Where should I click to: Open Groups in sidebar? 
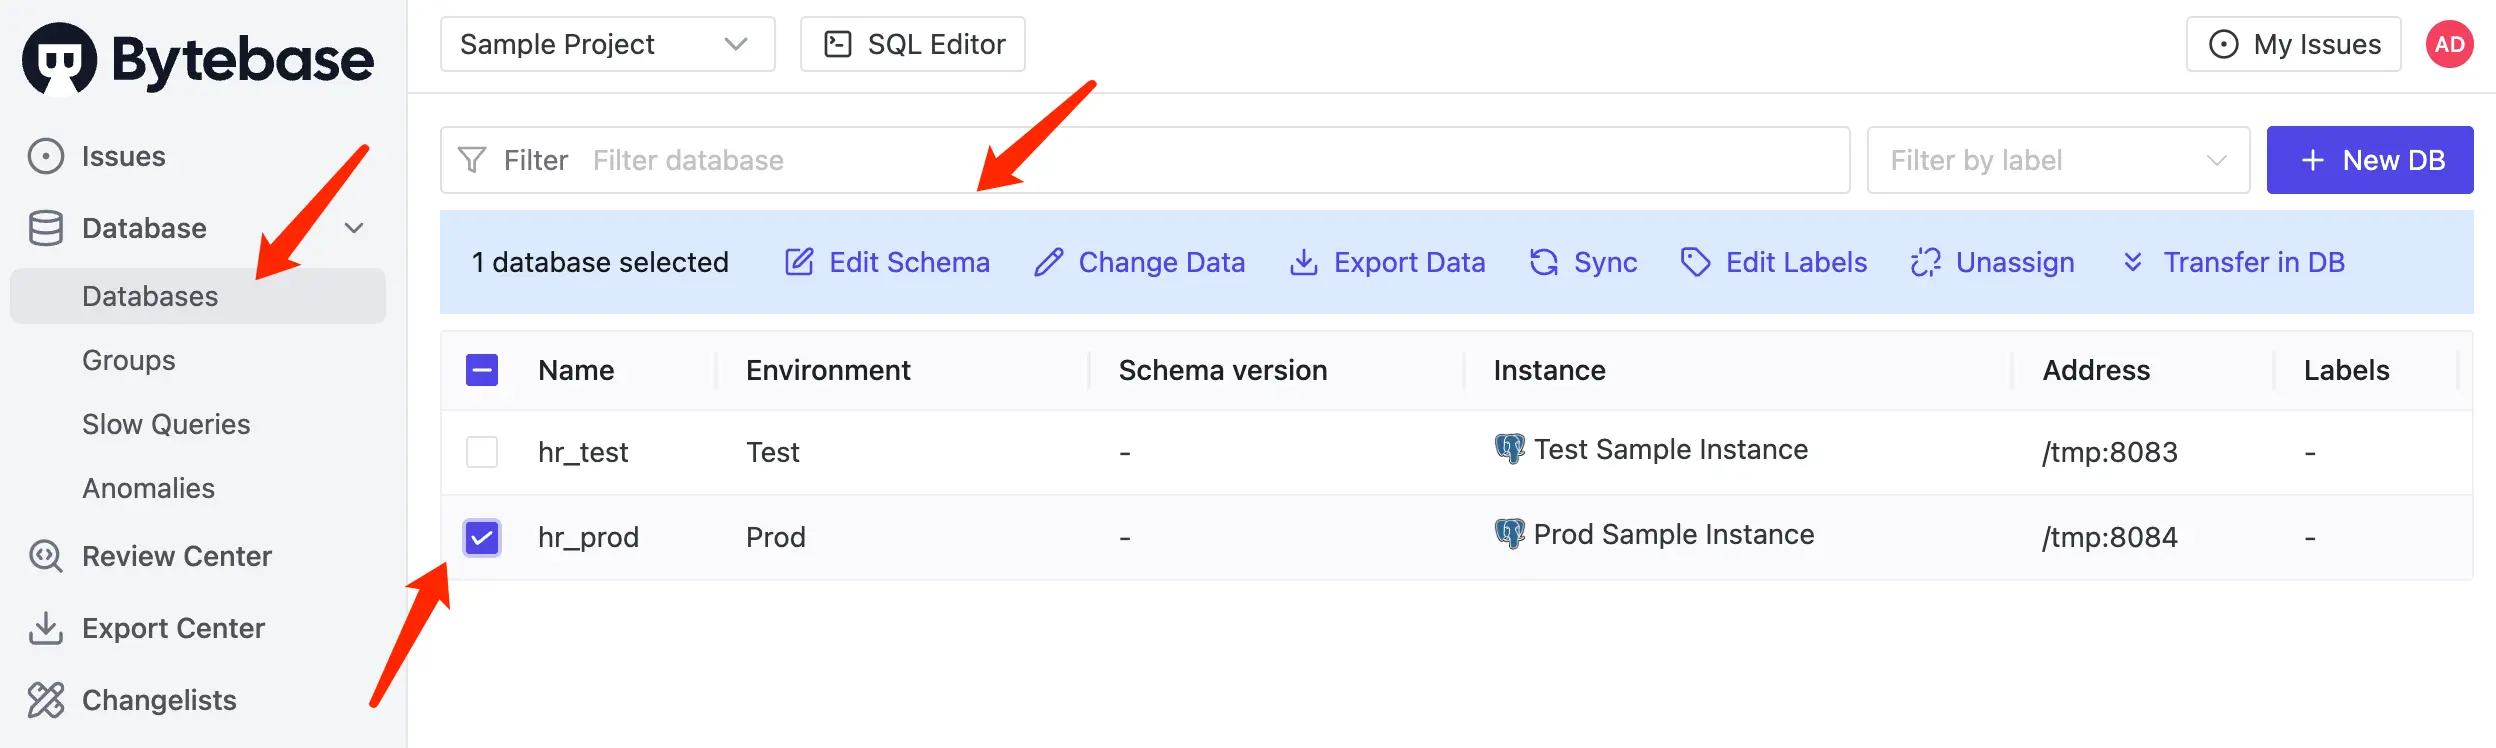[x=128, y=360]
